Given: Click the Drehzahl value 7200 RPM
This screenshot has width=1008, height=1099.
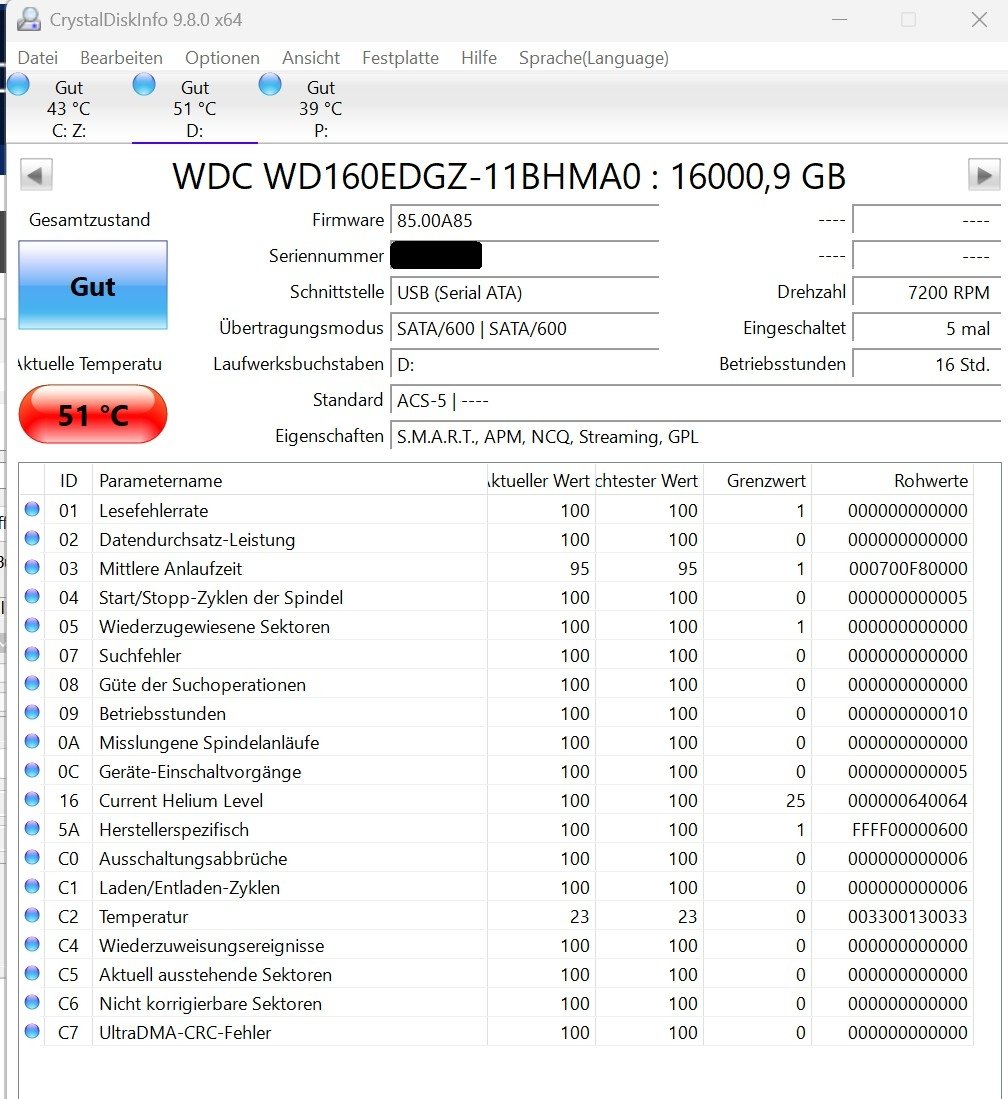Looking at the screenshot, I should pyautogui.click(x=927, y=292).
